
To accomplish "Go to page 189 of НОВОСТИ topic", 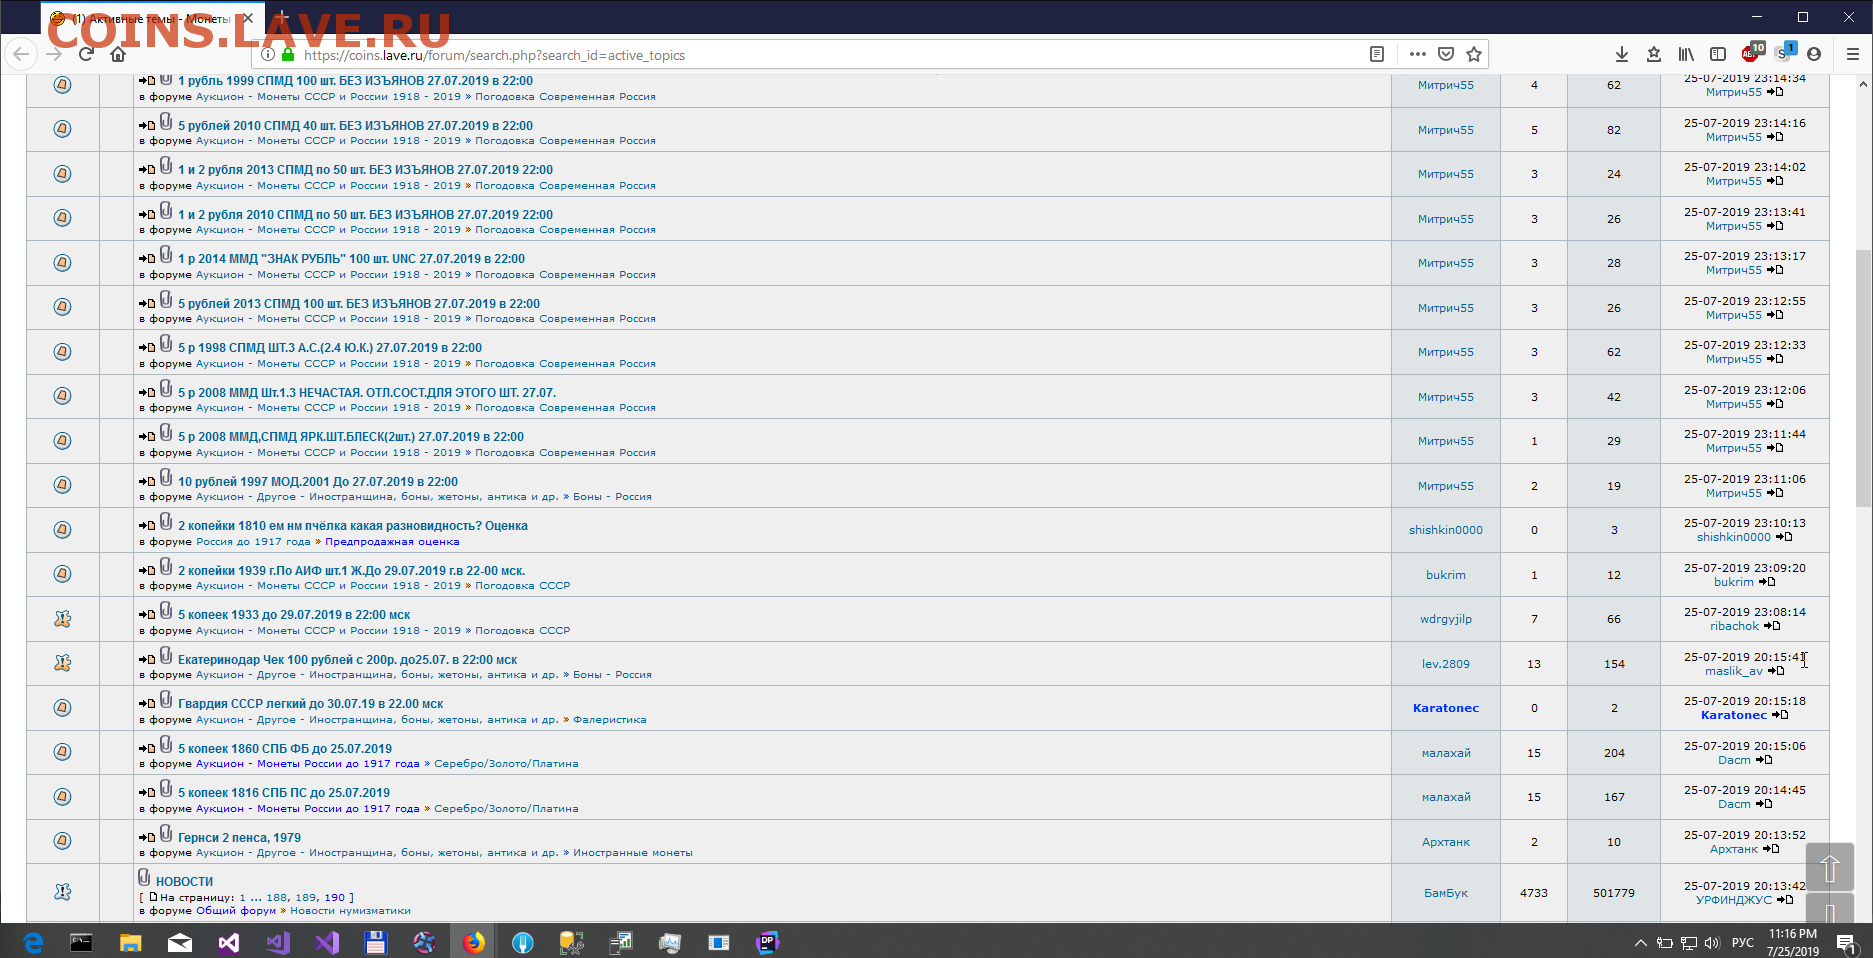I will click(306, 898).
